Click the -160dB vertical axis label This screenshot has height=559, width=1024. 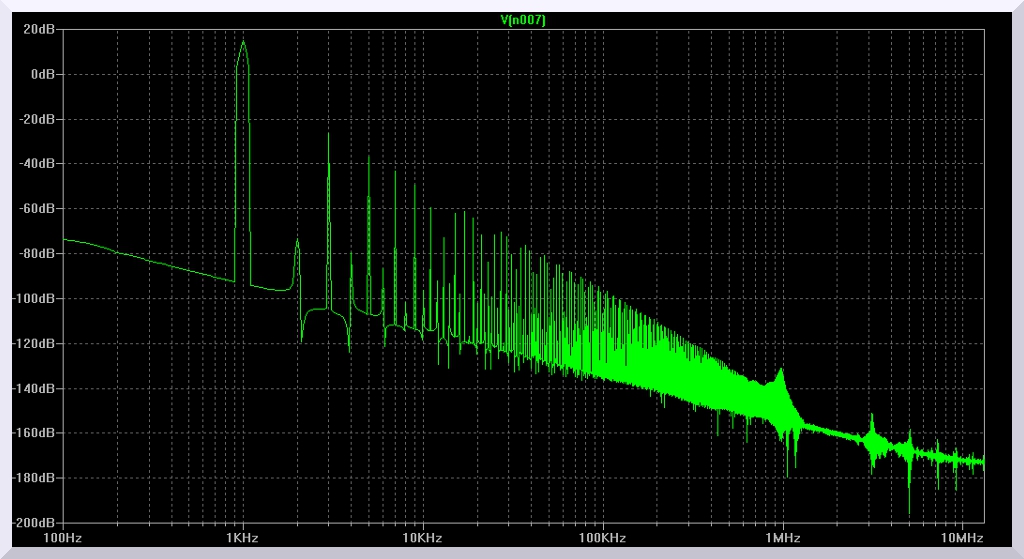34,433
